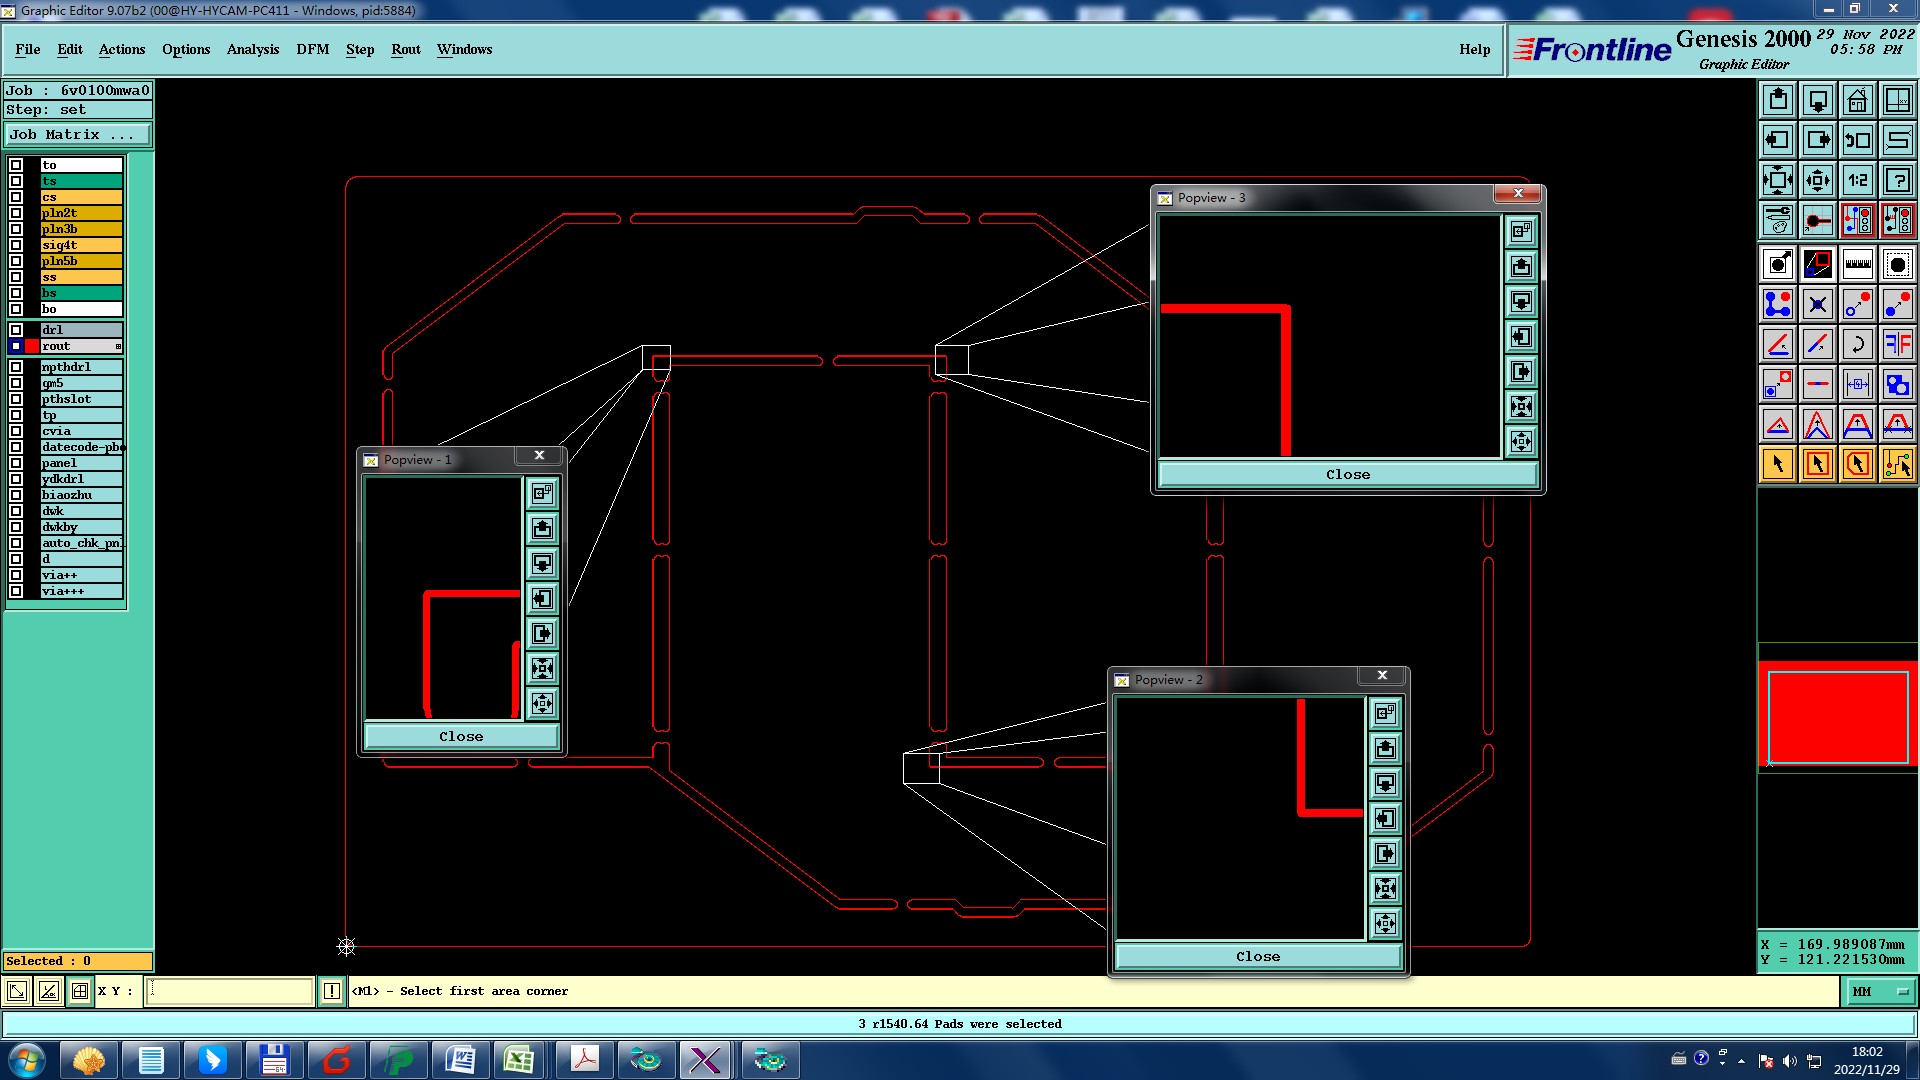
Task: Click the question mark query icon
Action: point(1898,180)
